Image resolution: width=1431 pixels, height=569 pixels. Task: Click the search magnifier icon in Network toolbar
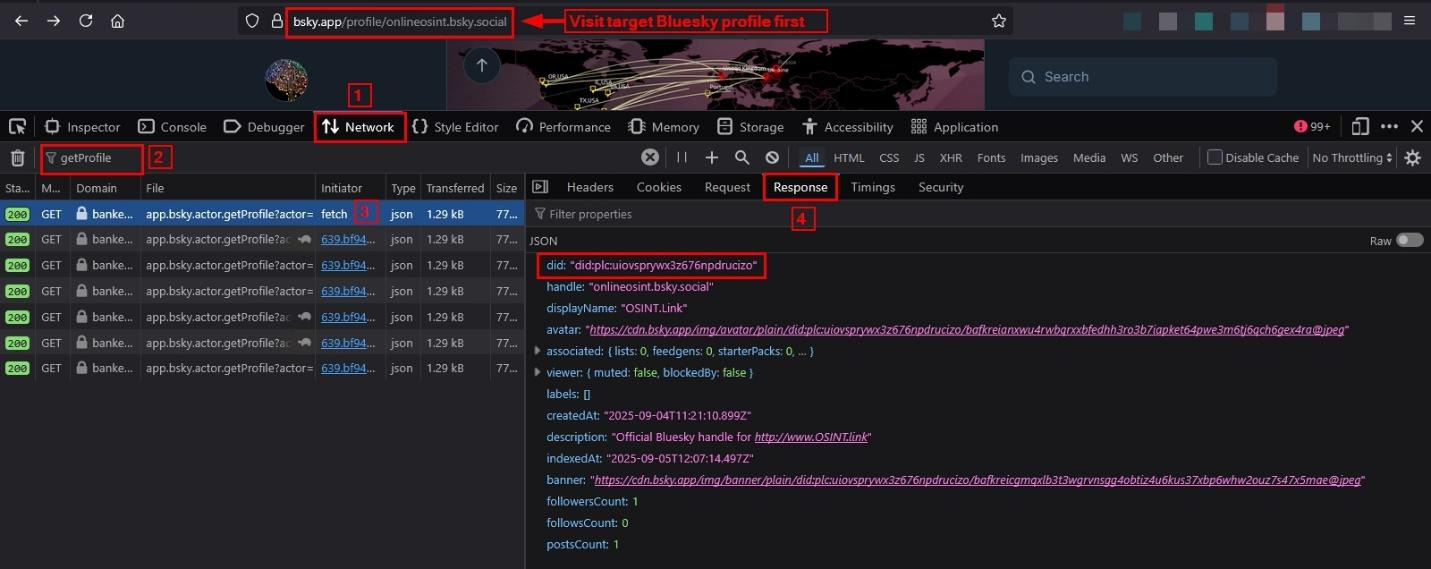coord(742,158)
